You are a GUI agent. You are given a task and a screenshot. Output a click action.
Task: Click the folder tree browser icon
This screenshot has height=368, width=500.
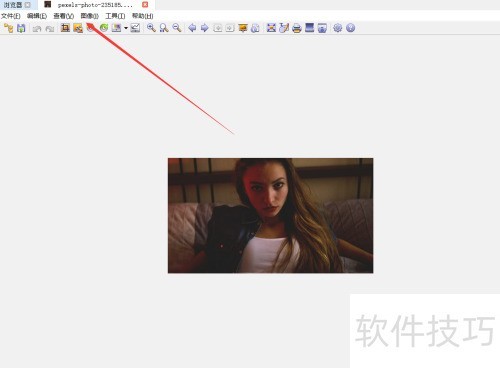tap(8, 28)
